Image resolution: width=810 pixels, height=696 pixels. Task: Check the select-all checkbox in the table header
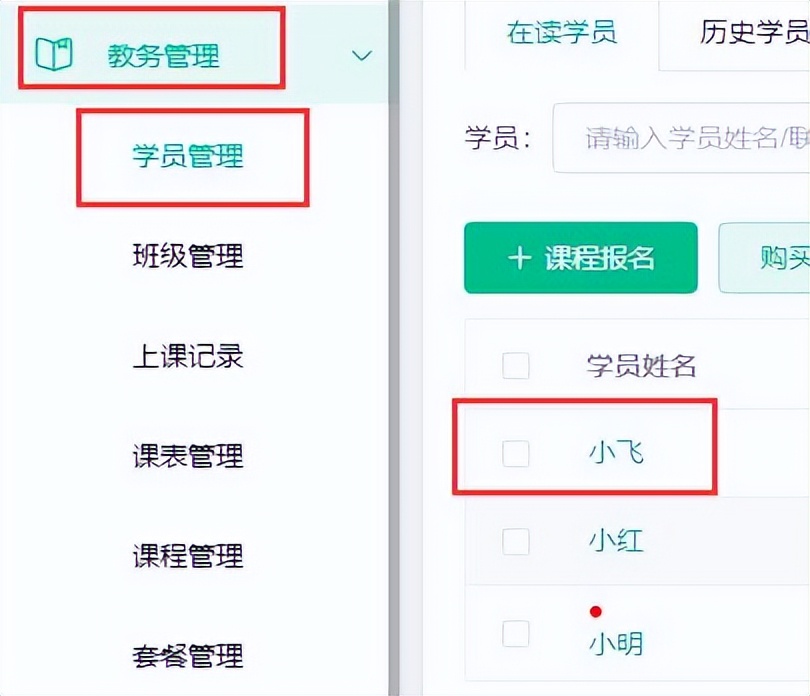515,366
